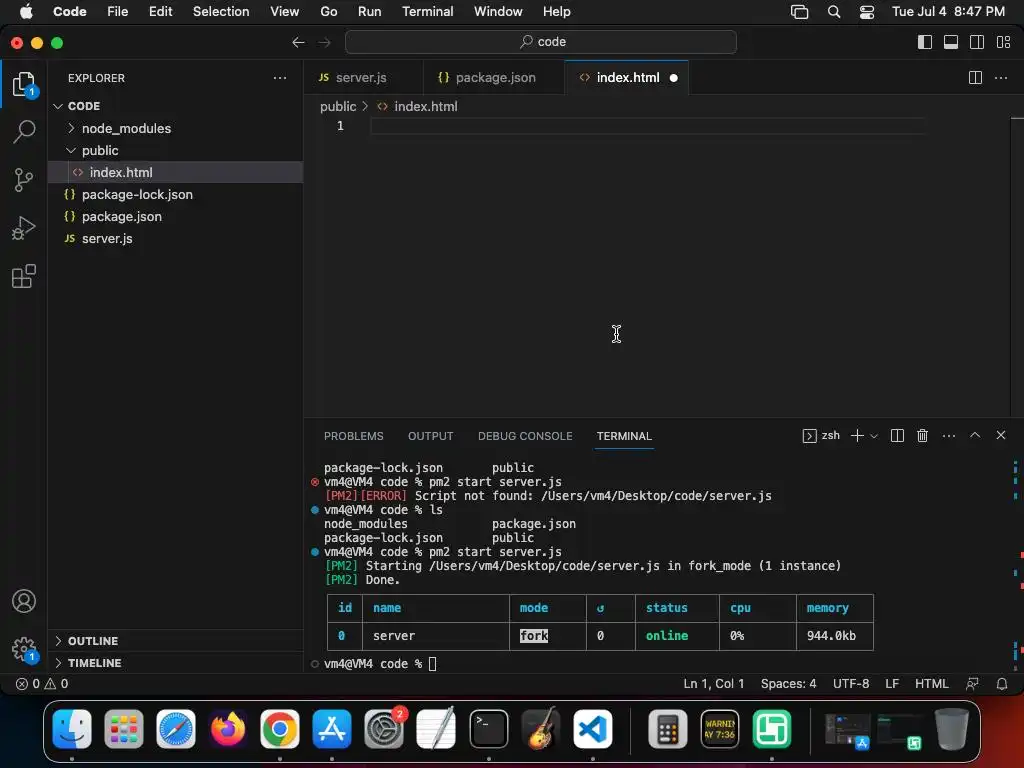Open notifications bell in status bar
The width and height of the screenshot is (1024, 768).
(x=1002, y=684)
